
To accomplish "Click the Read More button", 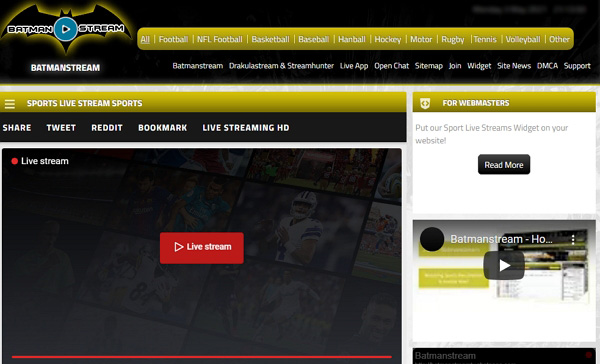I will click(x=504, y=165).
